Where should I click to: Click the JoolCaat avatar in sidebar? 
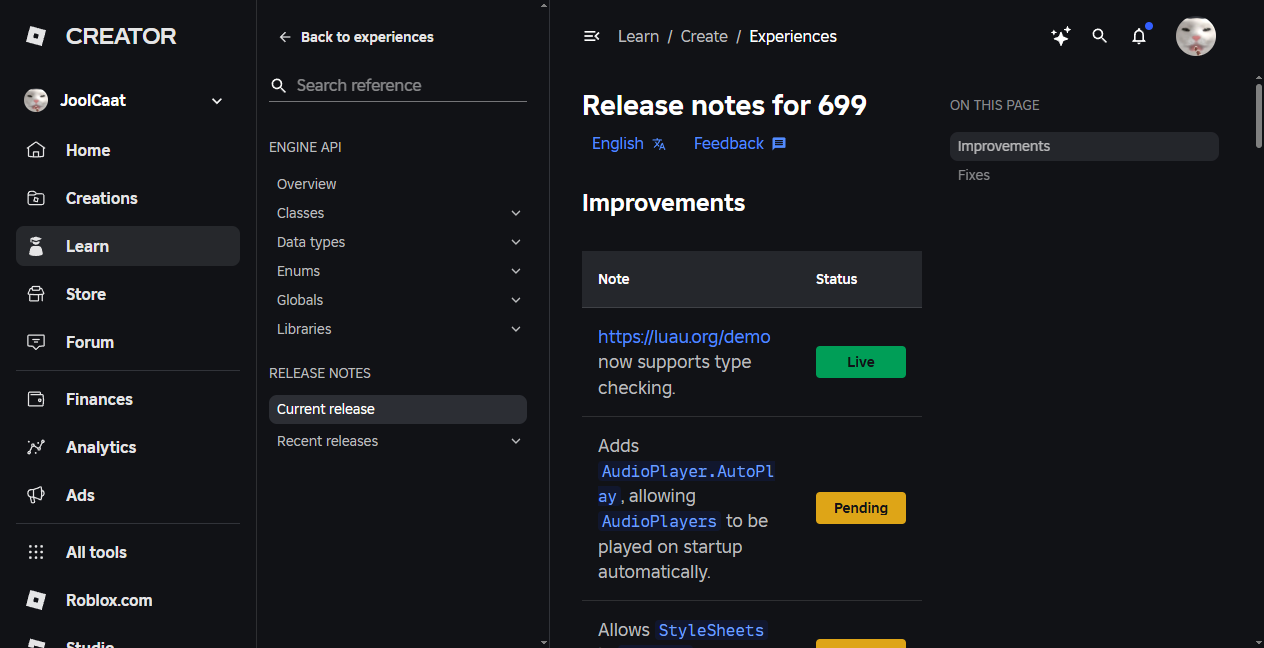(x=36, y=100)
